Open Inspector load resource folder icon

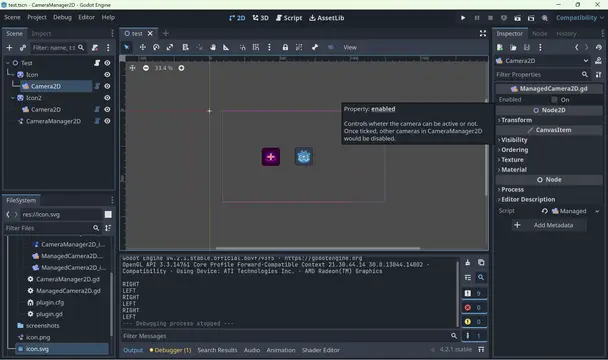tap(513, 47)
